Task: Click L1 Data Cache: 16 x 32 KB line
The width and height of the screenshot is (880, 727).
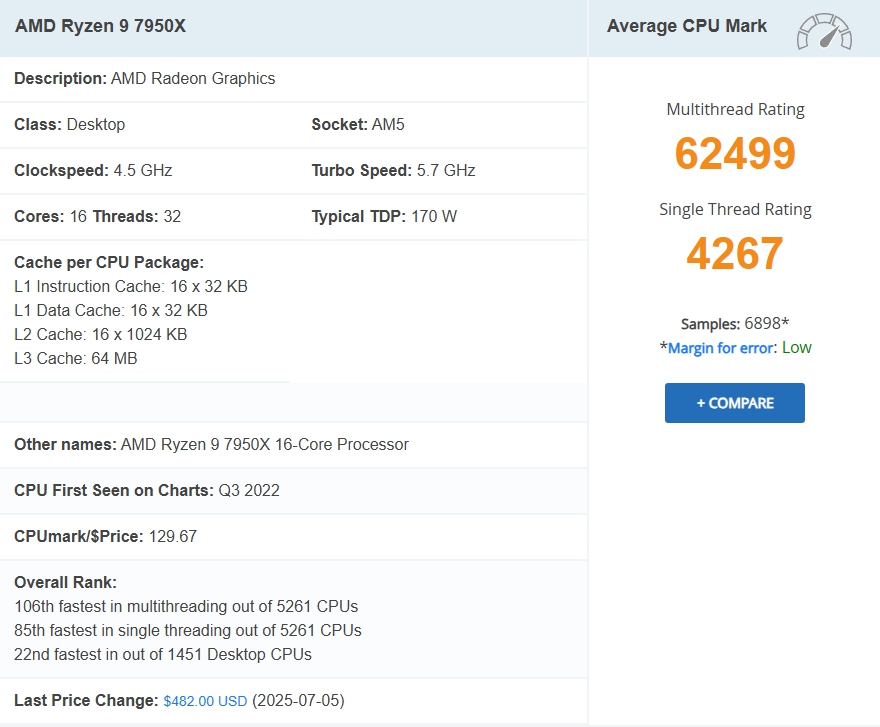Action: [111, 310]
